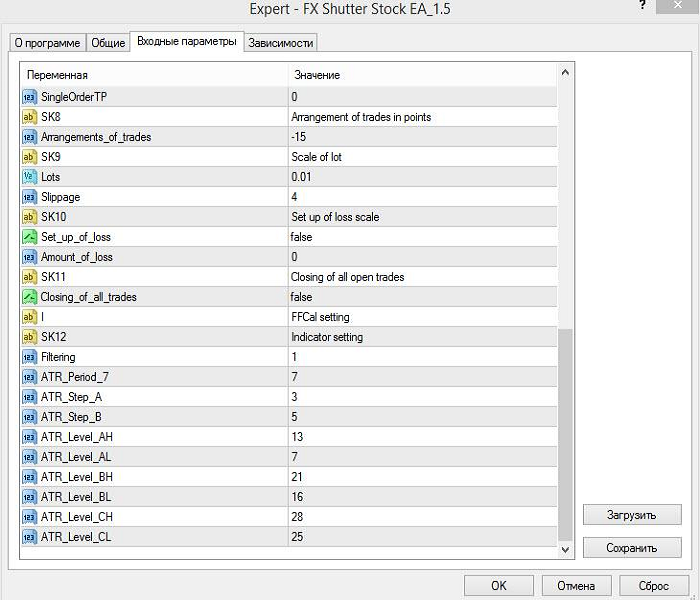
Task: Click the double-type icon beside Lots
Action: click(x=29, y=177)
